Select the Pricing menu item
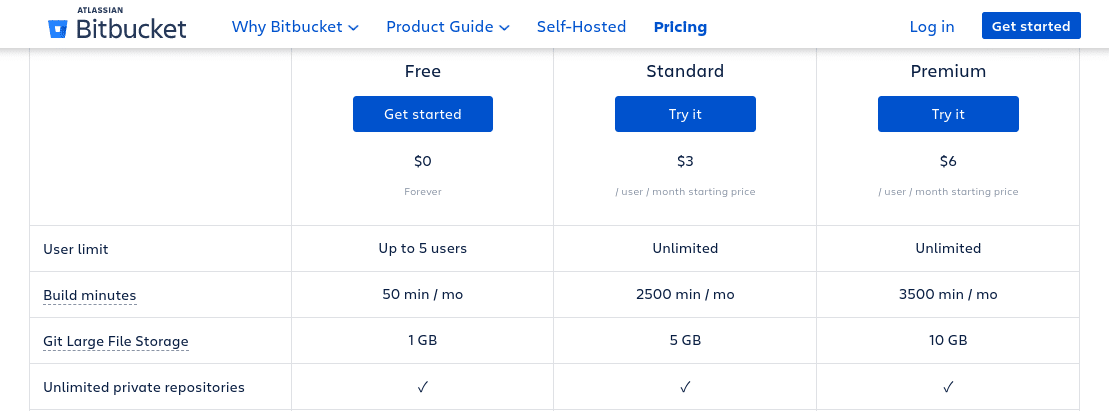 [x=680, y=27]
